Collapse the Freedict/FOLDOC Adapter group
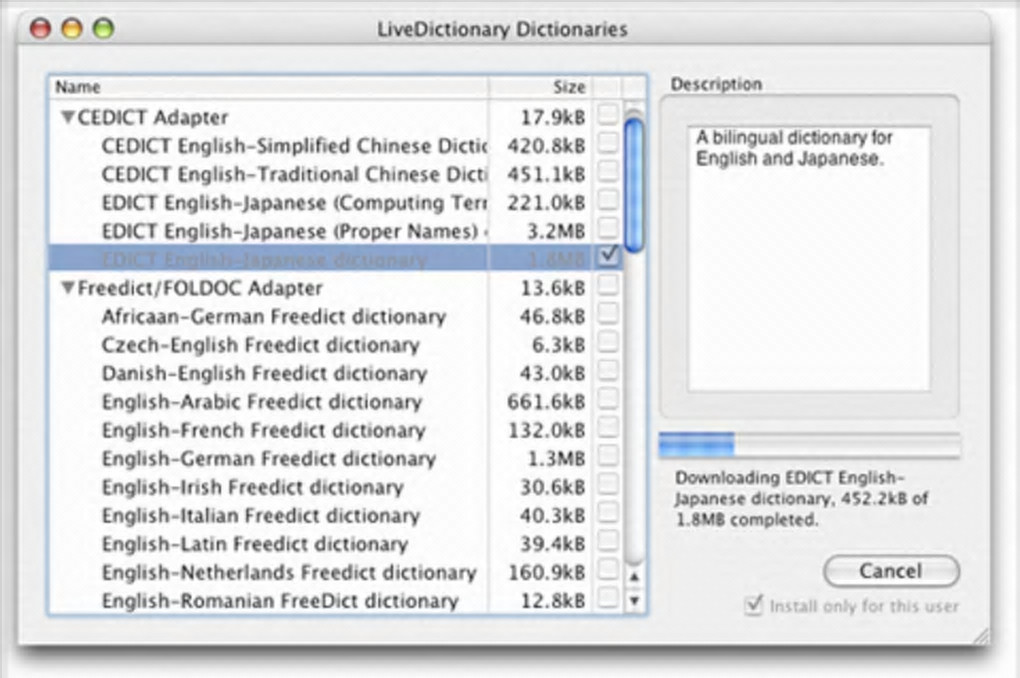 (68, 288)
